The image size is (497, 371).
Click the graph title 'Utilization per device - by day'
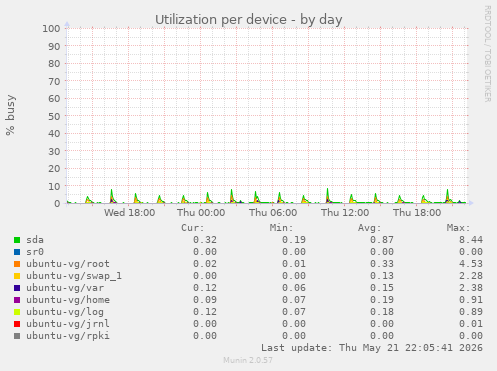click(249, 20)
